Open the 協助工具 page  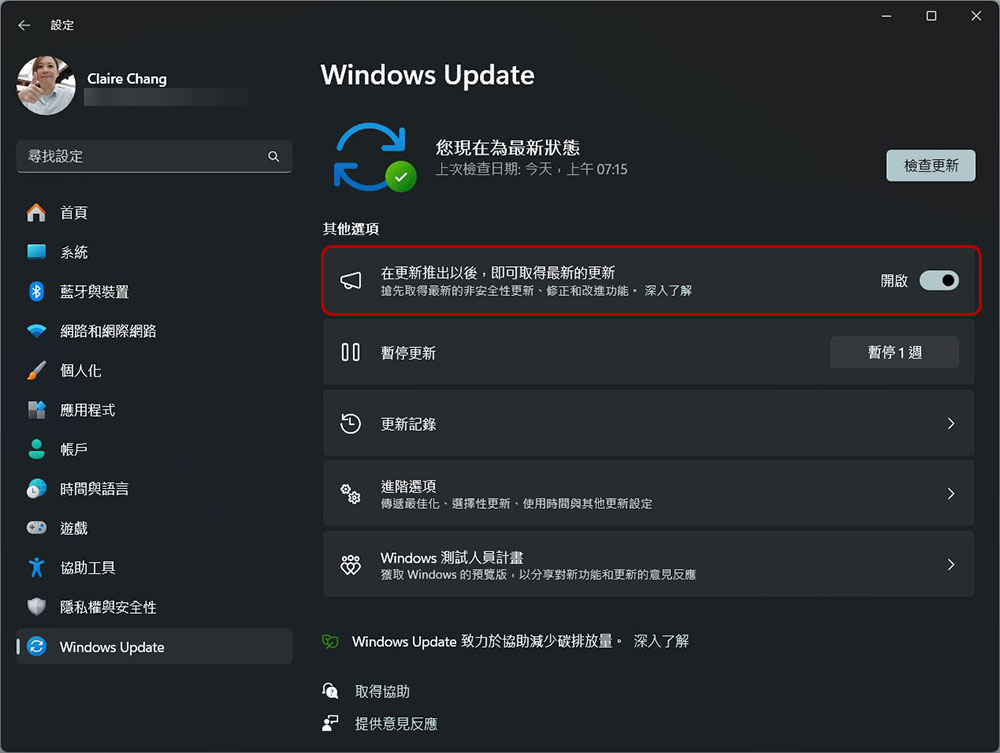[x=154, y=567]
